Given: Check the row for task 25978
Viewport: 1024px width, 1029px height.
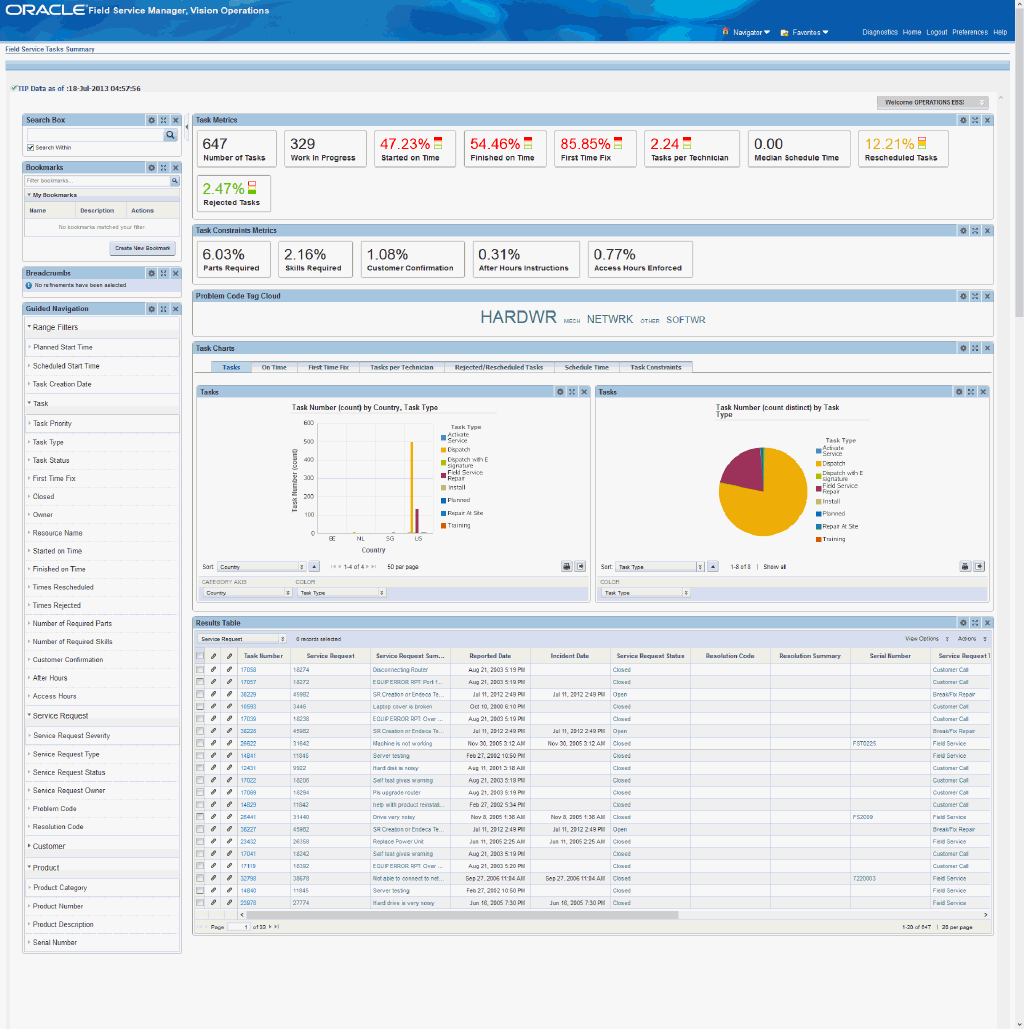Looking at the screenshot, I should [x=200, y=903].
